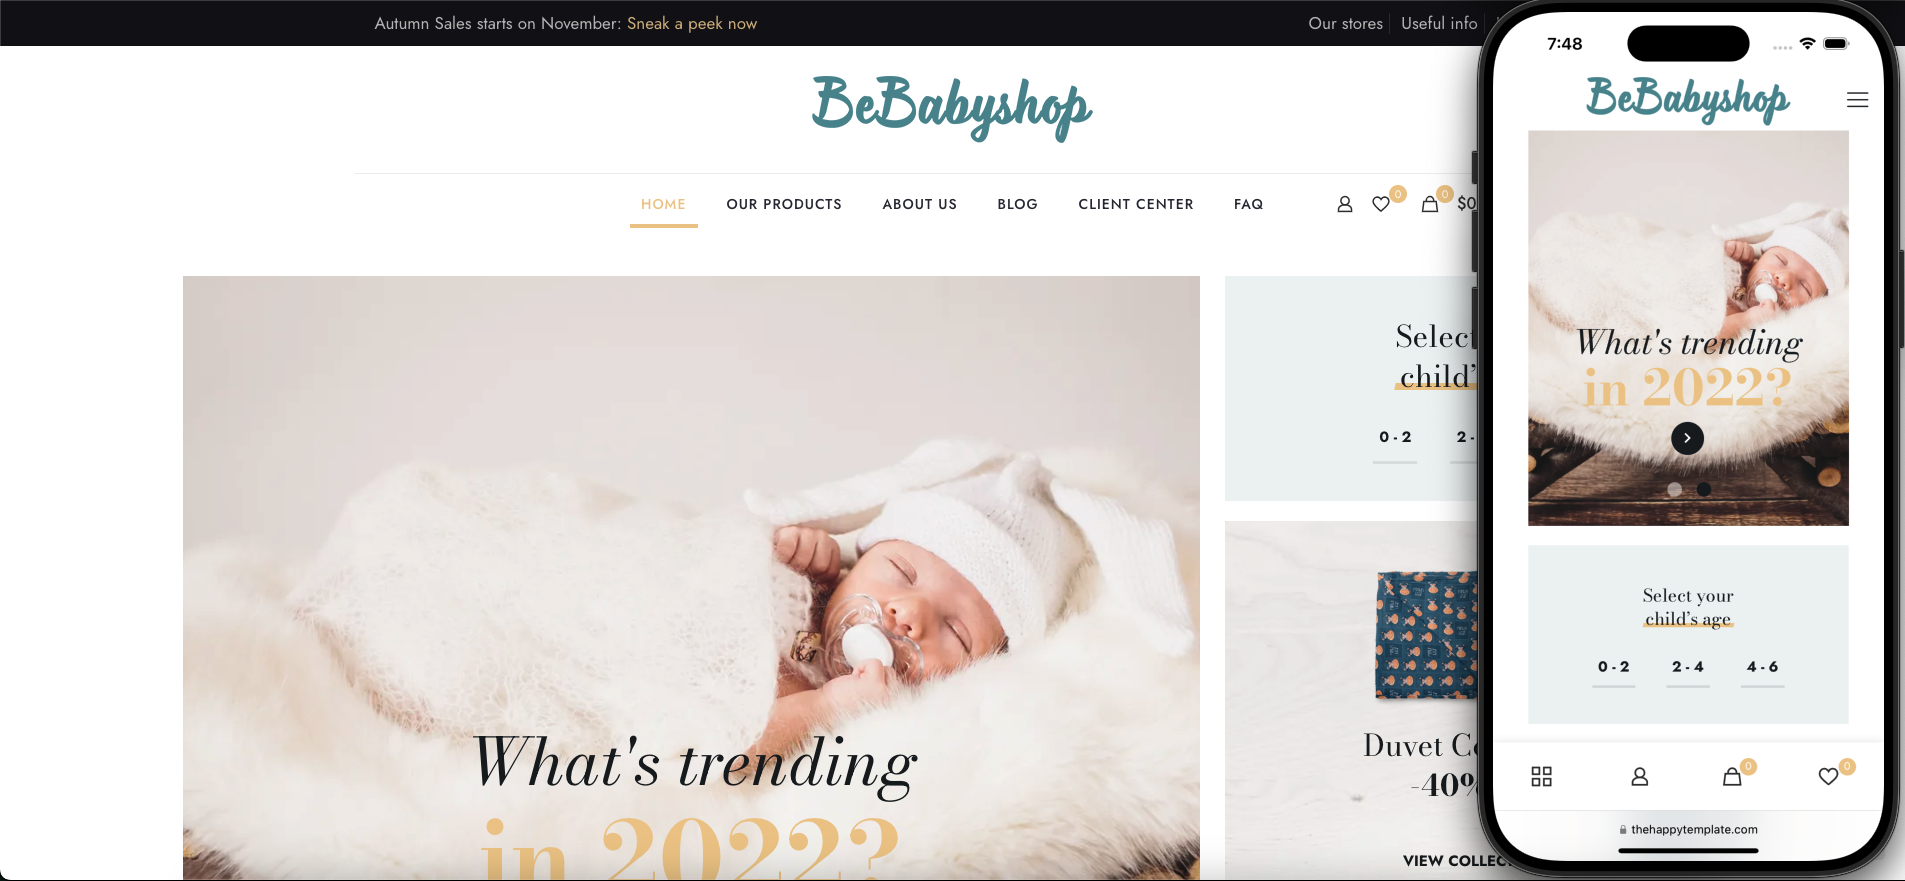Image resolution: width=1905 pixels, height=881 pixels.
Task: Open the desktop shopping bag cart icon
Action: (1430, 204)
